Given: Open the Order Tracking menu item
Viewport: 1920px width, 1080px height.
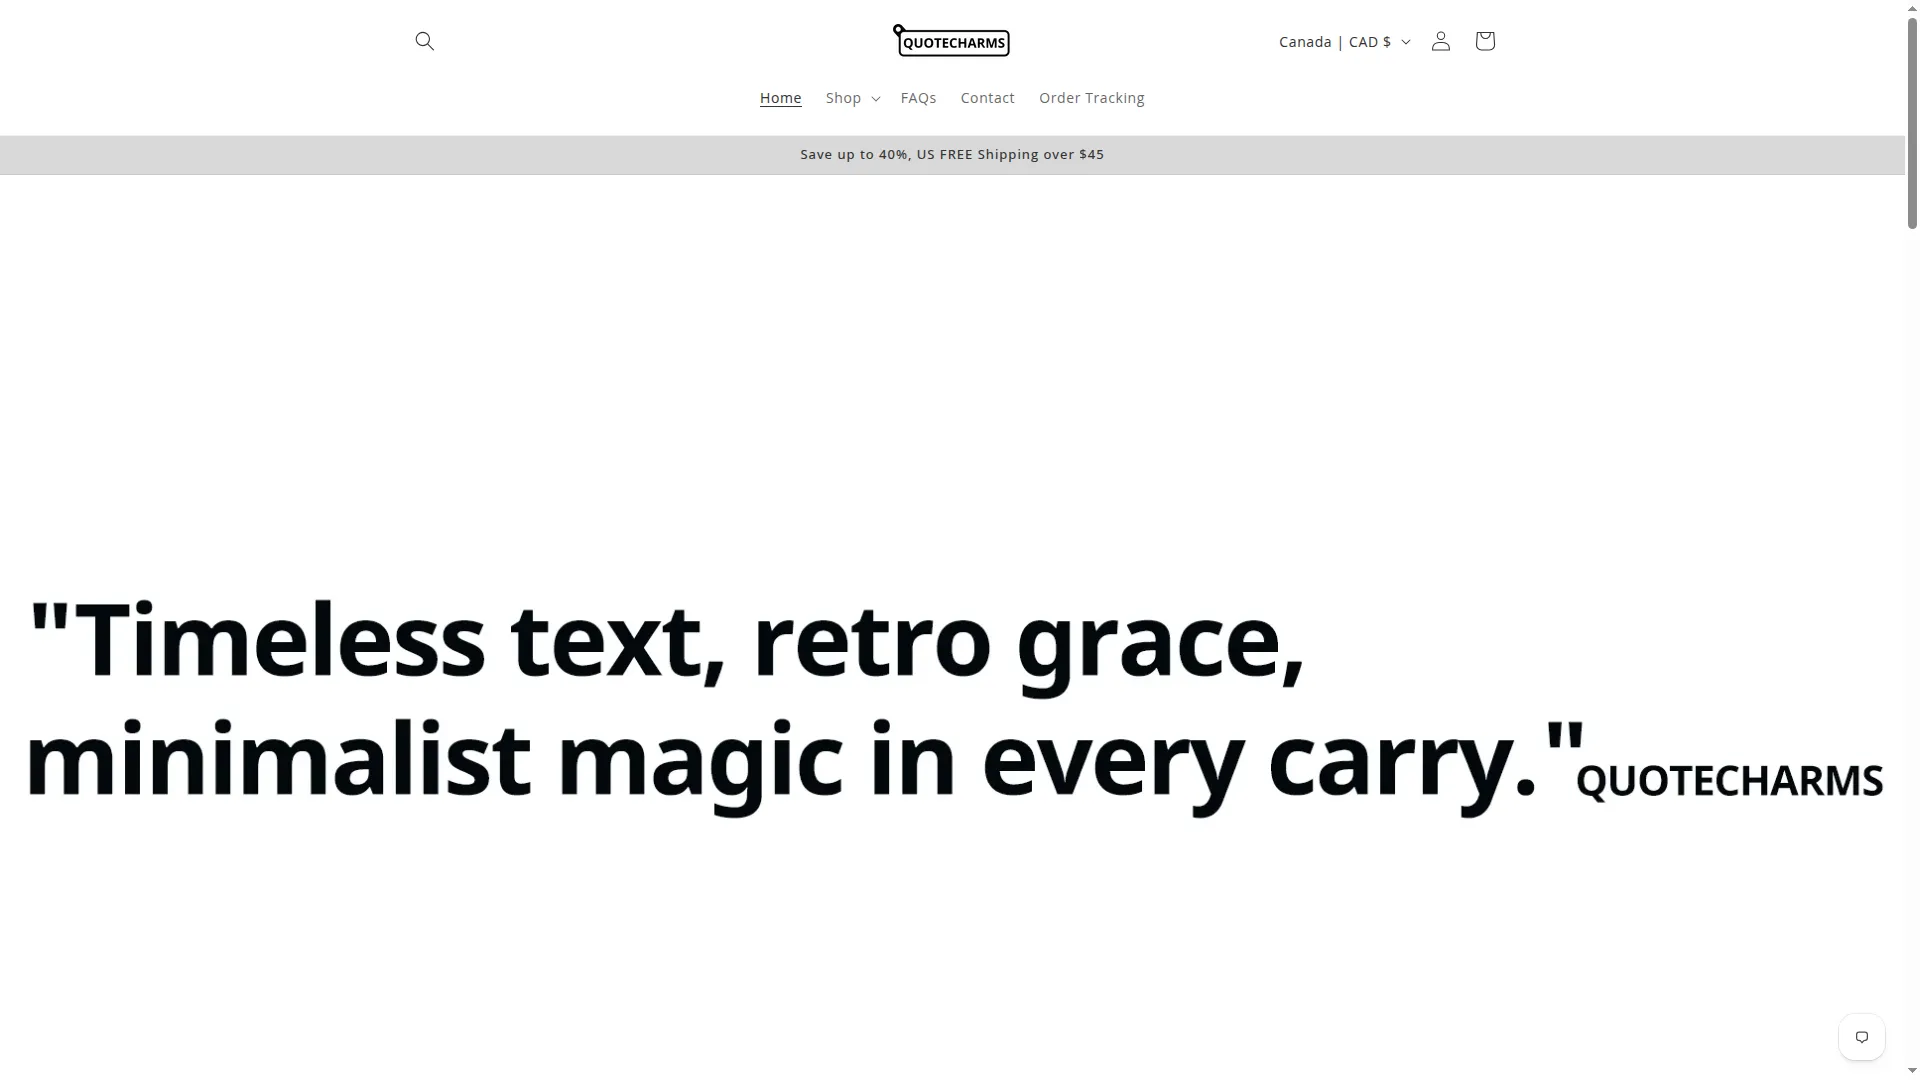Looking at the screenshot, I should pyautogui.click(x=1091, y=98).
